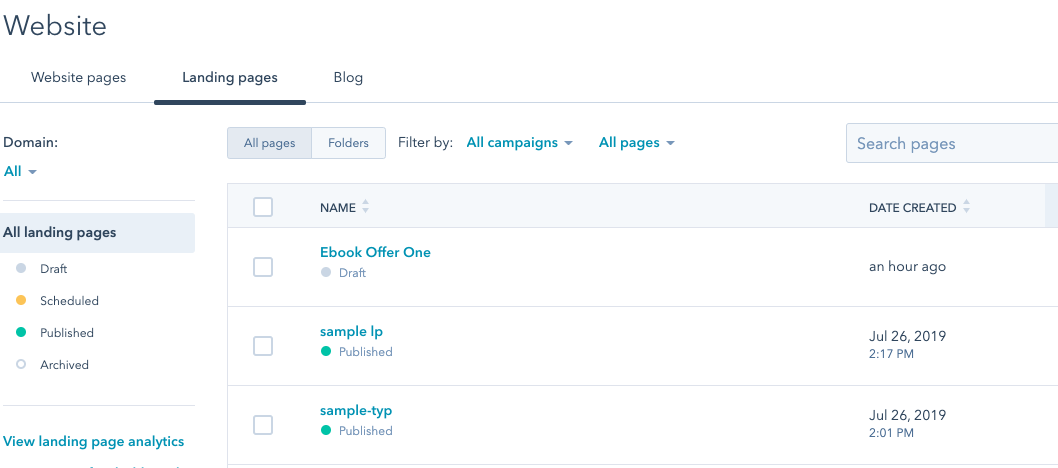Click the Search pages field
This screenshot has width=1058, height=468.
coord(950,143)
